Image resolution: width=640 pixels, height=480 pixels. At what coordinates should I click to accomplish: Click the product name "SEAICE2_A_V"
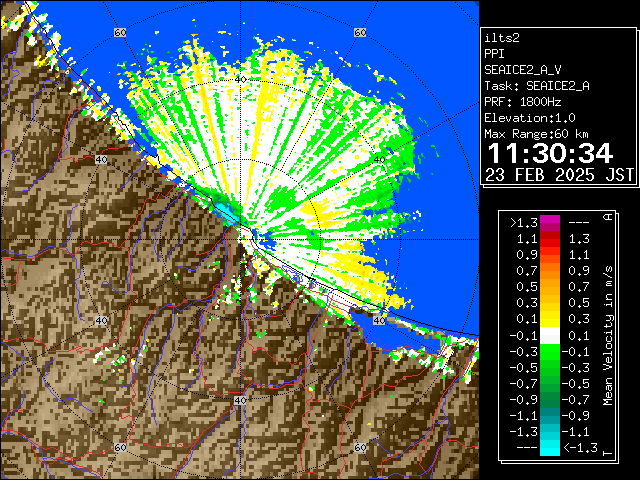point(523,70)
